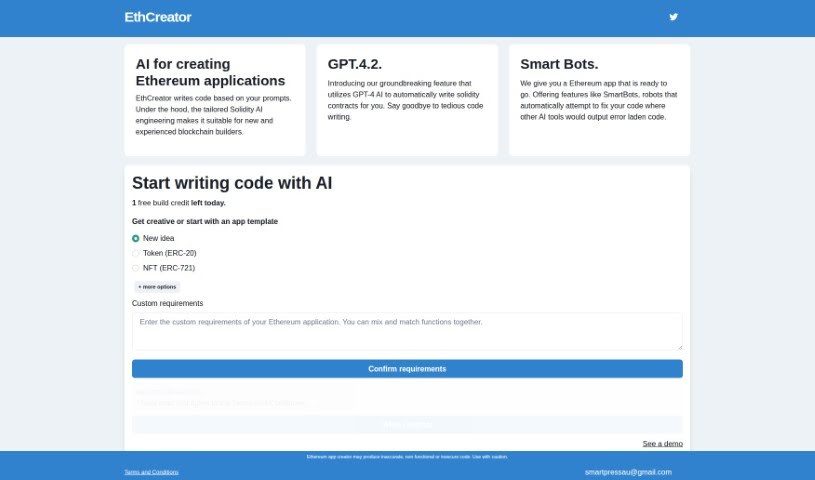Click the Custom requirements label

pyautogui.click(x=167, y=303)
